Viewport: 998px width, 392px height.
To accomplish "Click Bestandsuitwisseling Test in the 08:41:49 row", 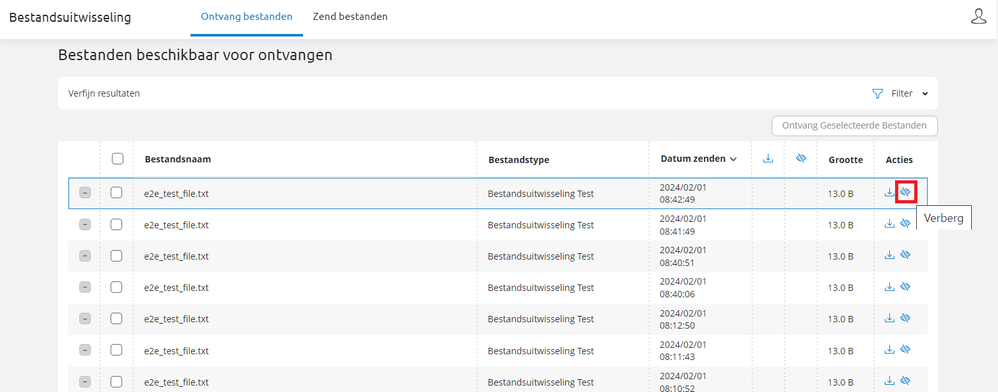I will pyautogui.click(x=540, y=225).
